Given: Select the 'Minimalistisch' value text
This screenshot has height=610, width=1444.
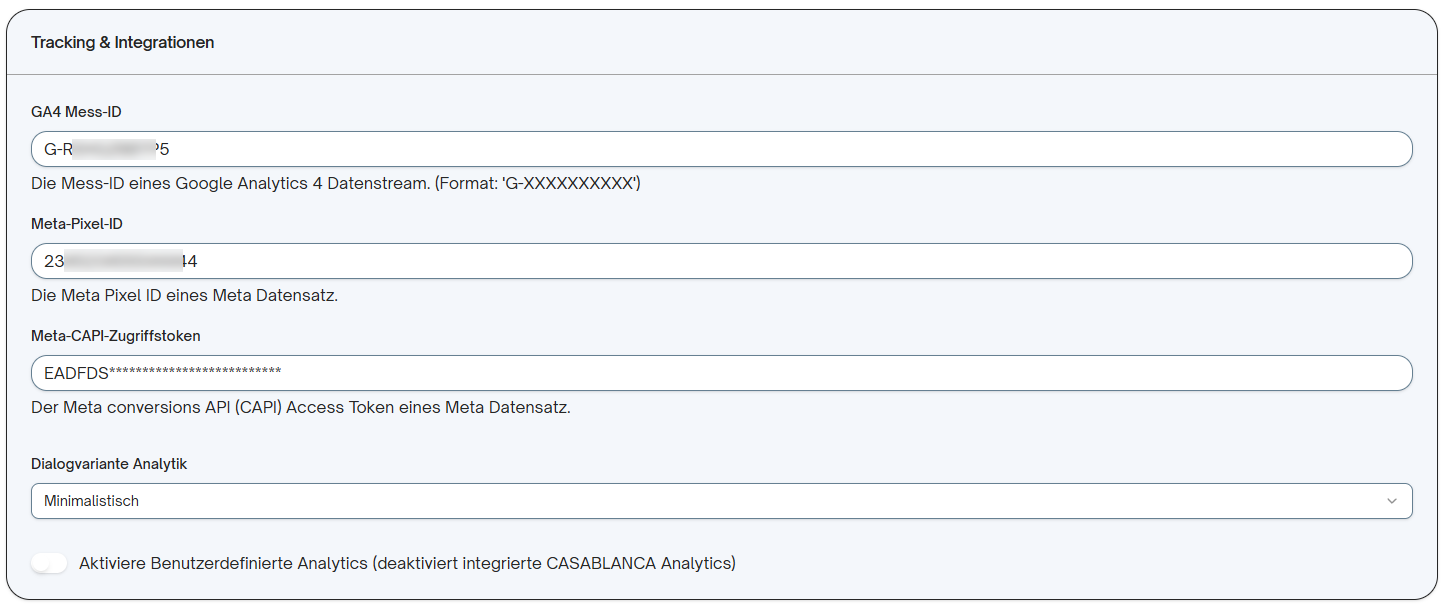Looking at the screenshot, I should click(x=91, y=501).
